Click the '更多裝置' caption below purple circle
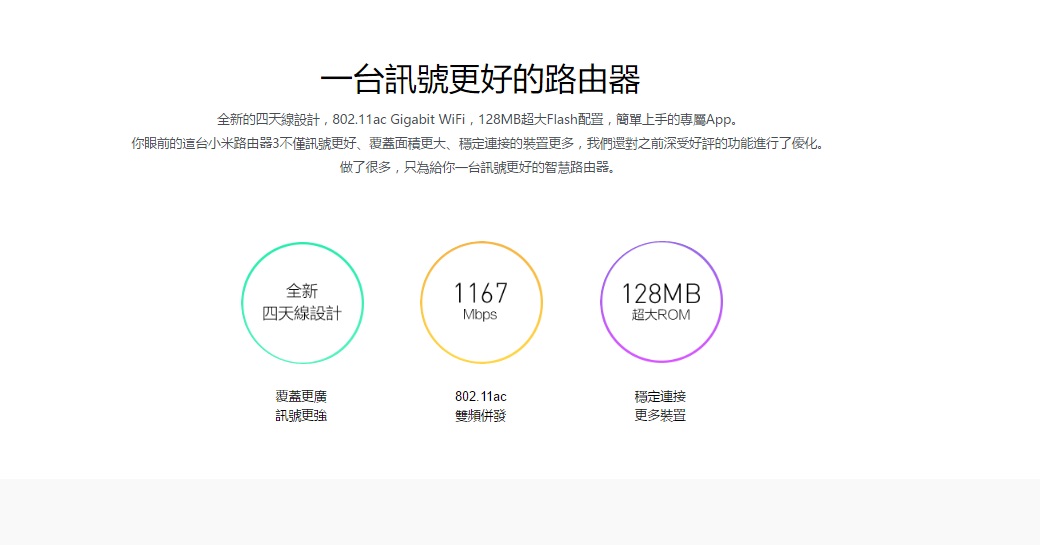 pyautogui.click(x=660, y=415)
